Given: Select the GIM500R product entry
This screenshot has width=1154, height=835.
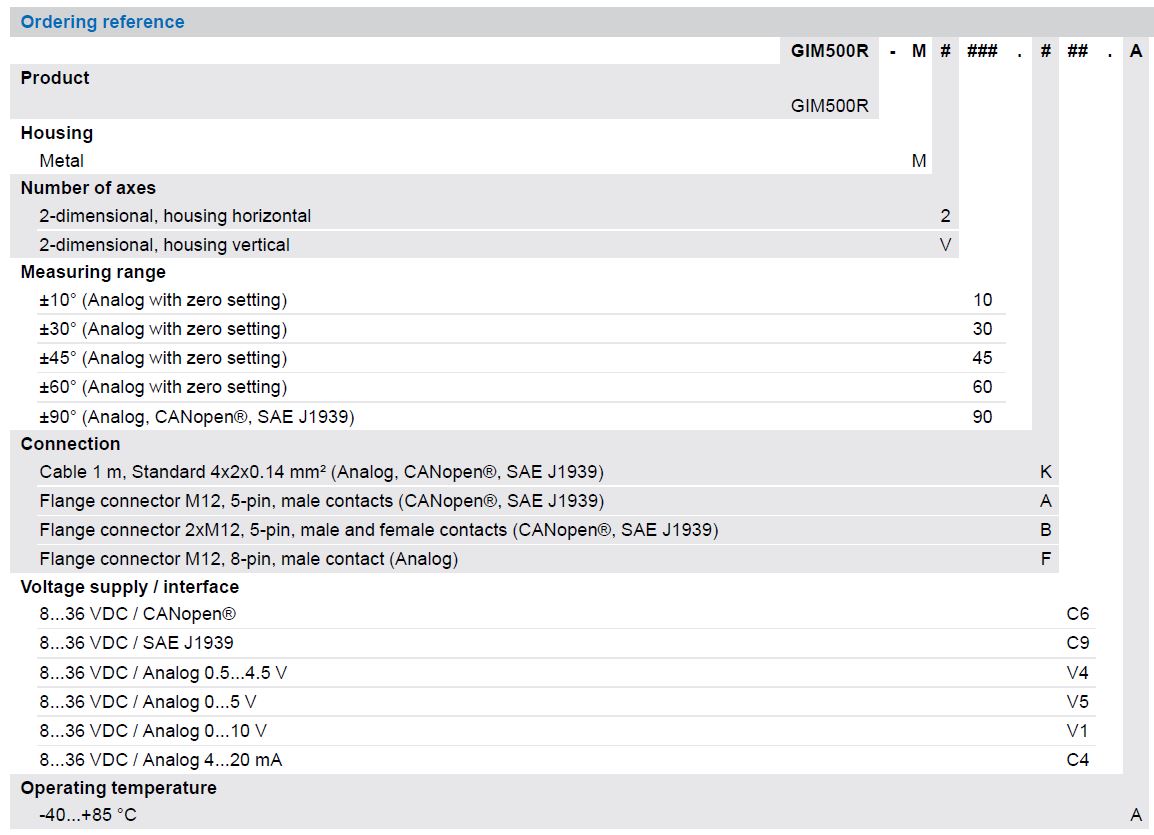Looking at the screenshot, I should [x=829, y=105].
